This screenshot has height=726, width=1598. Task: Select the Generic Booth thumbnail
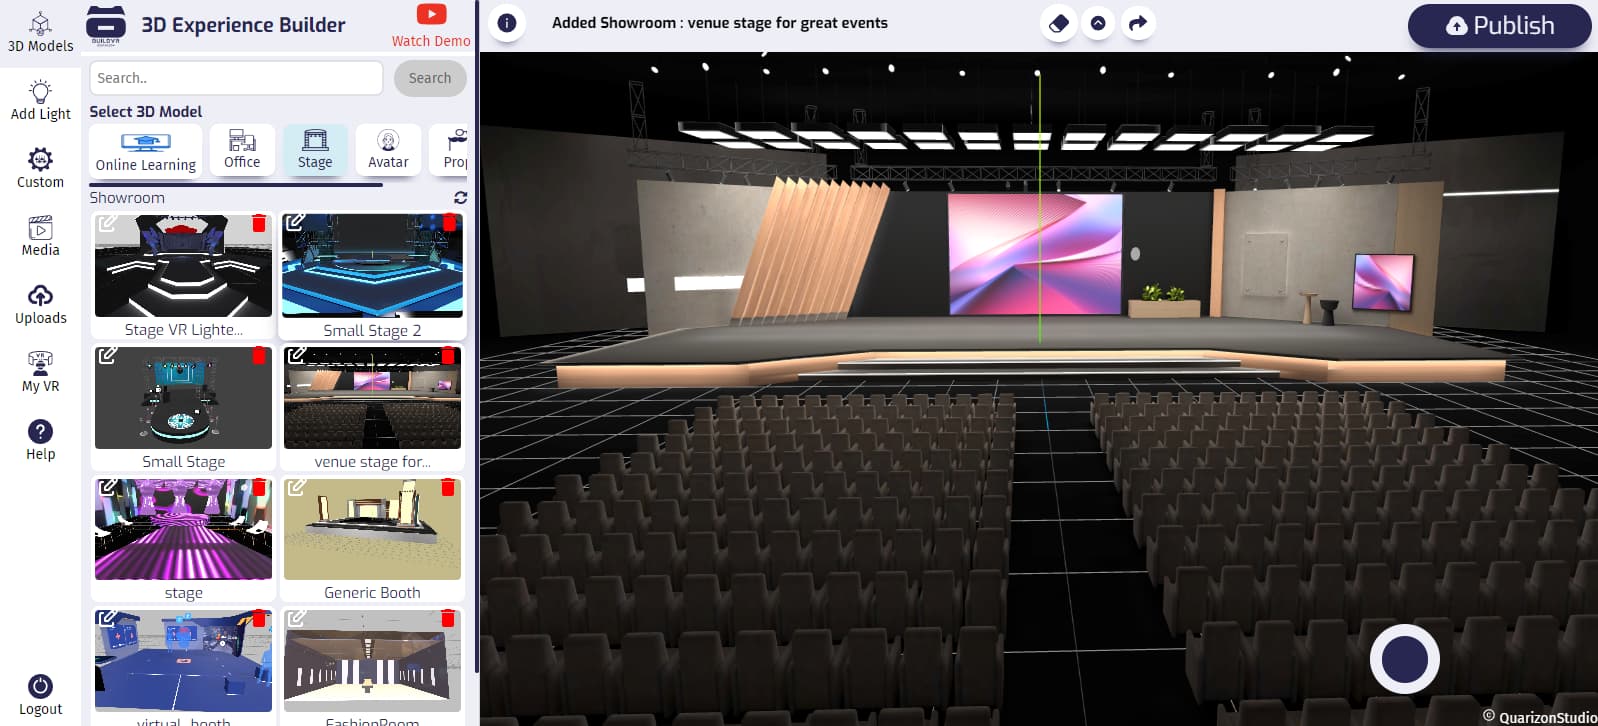tap(372, 530)
